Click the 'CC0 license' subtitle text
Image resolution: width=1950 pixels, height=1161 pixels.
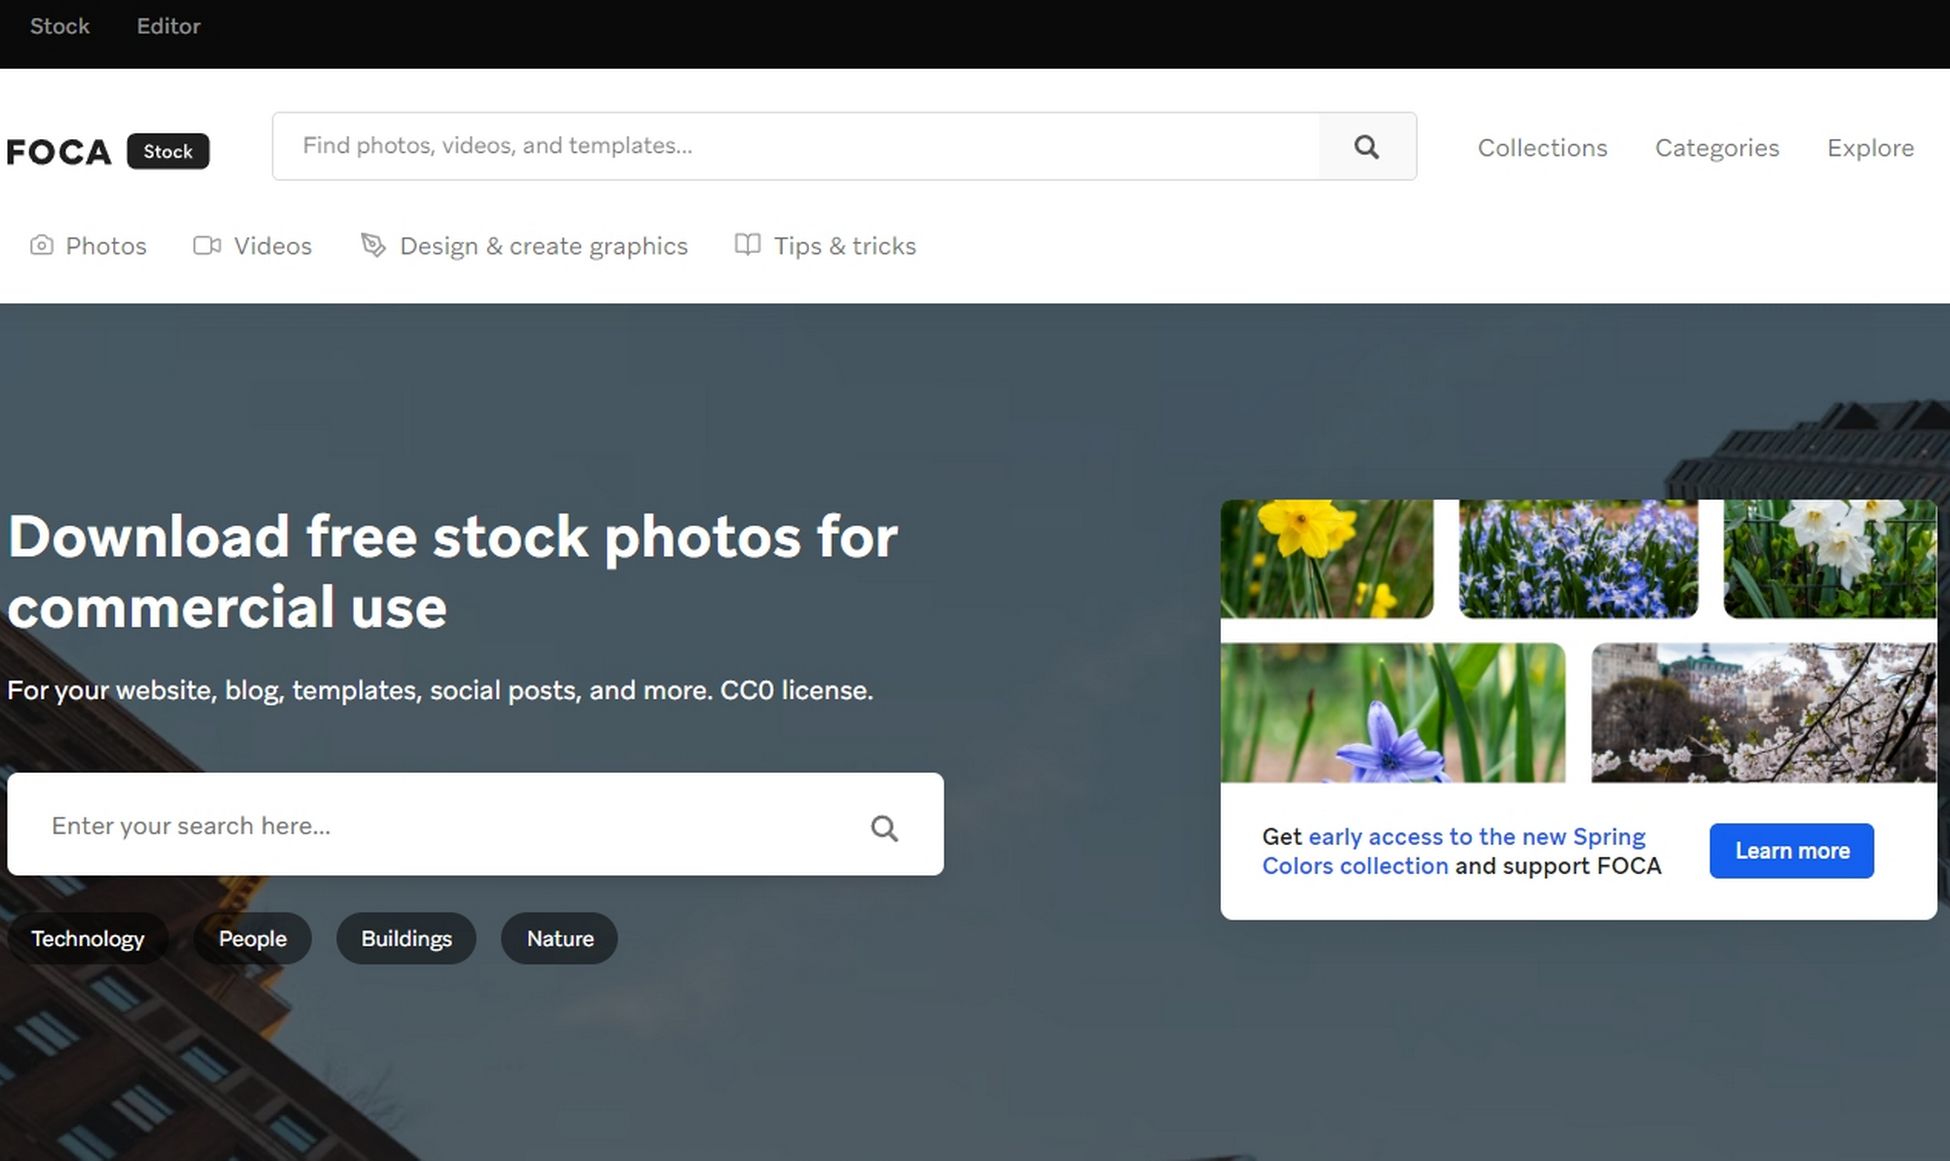click(x=796, y=690)
